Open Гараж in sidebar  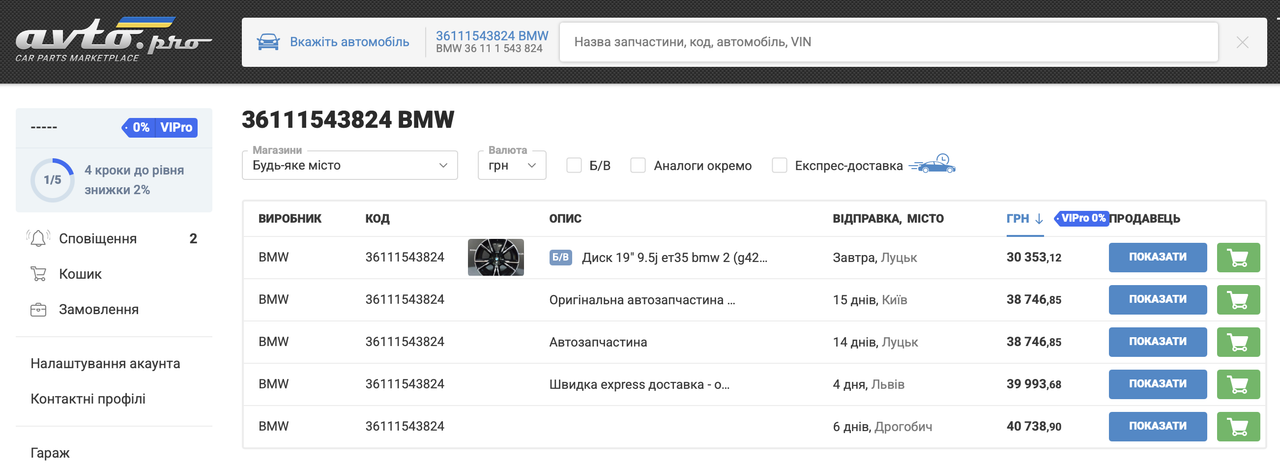pyautogui.click(x=50, y=453)
